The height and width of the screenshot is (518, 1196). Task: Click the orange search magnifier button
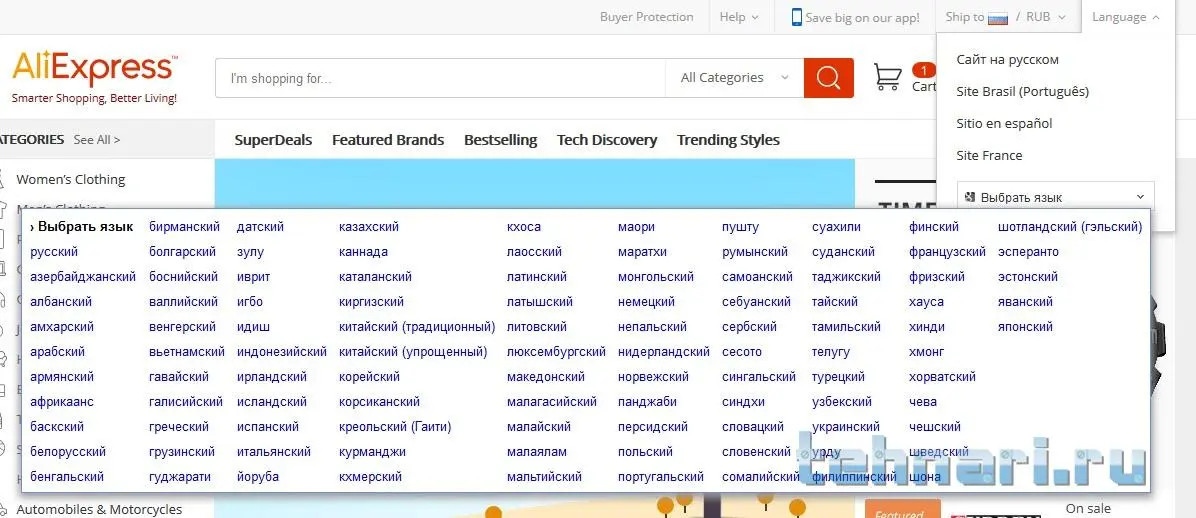point(828,78)
